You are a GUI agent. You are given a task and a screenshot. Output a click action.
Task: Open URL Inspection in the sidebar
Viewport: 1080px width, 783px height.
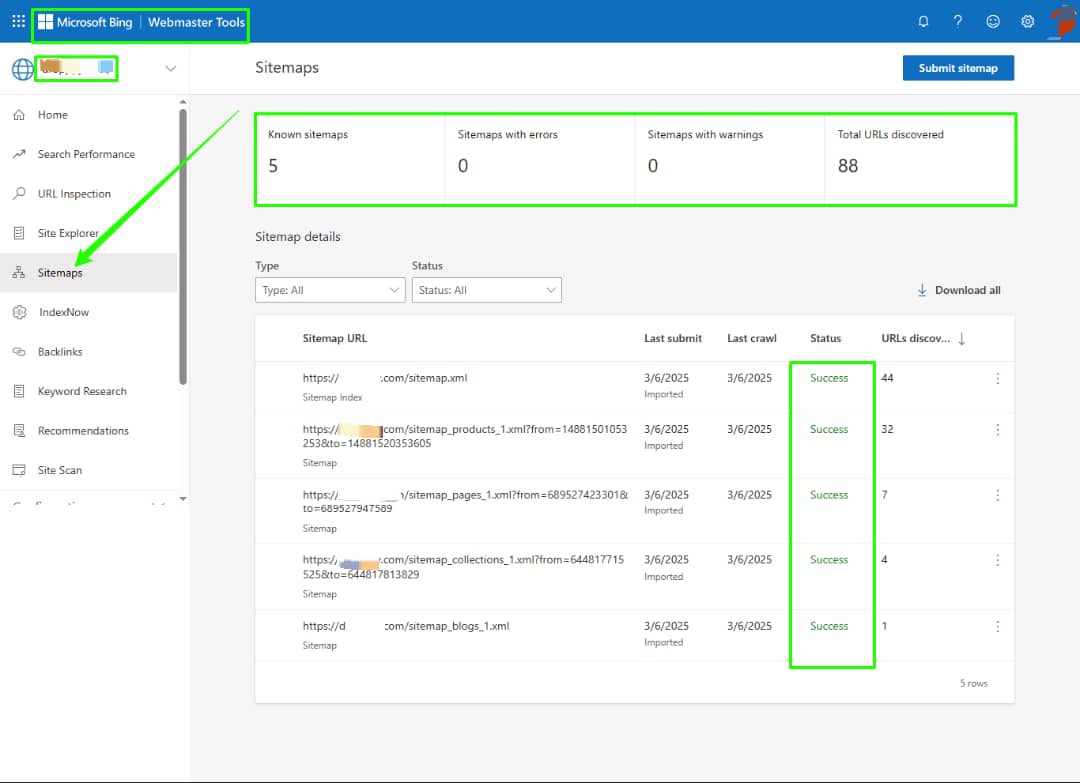click(x=88, y=194)
